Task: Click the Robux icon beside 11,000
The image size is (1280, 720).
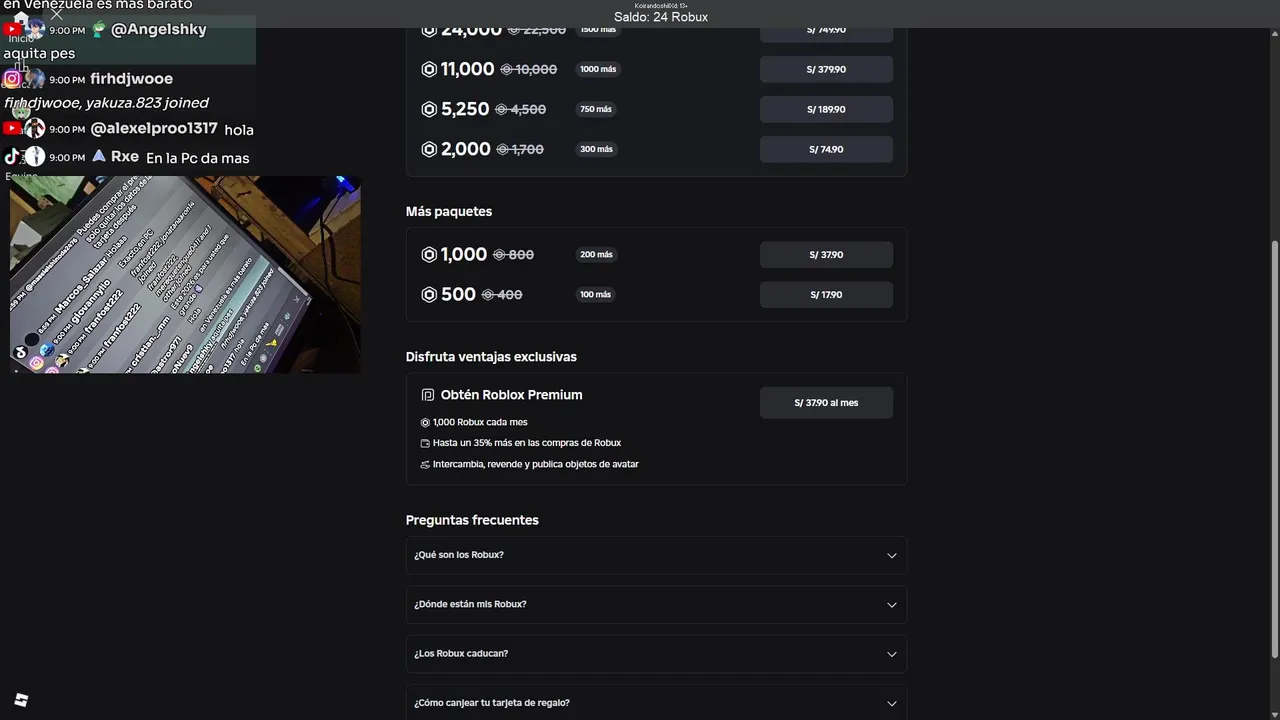Action: click(429, 69)
